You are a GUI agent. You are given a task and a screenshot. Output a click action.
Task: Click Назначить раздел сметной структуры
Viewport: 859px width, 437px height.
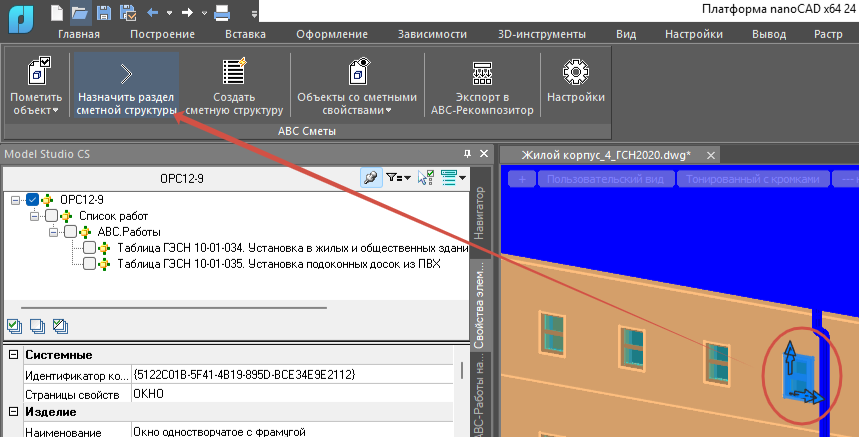coord(126,85)
